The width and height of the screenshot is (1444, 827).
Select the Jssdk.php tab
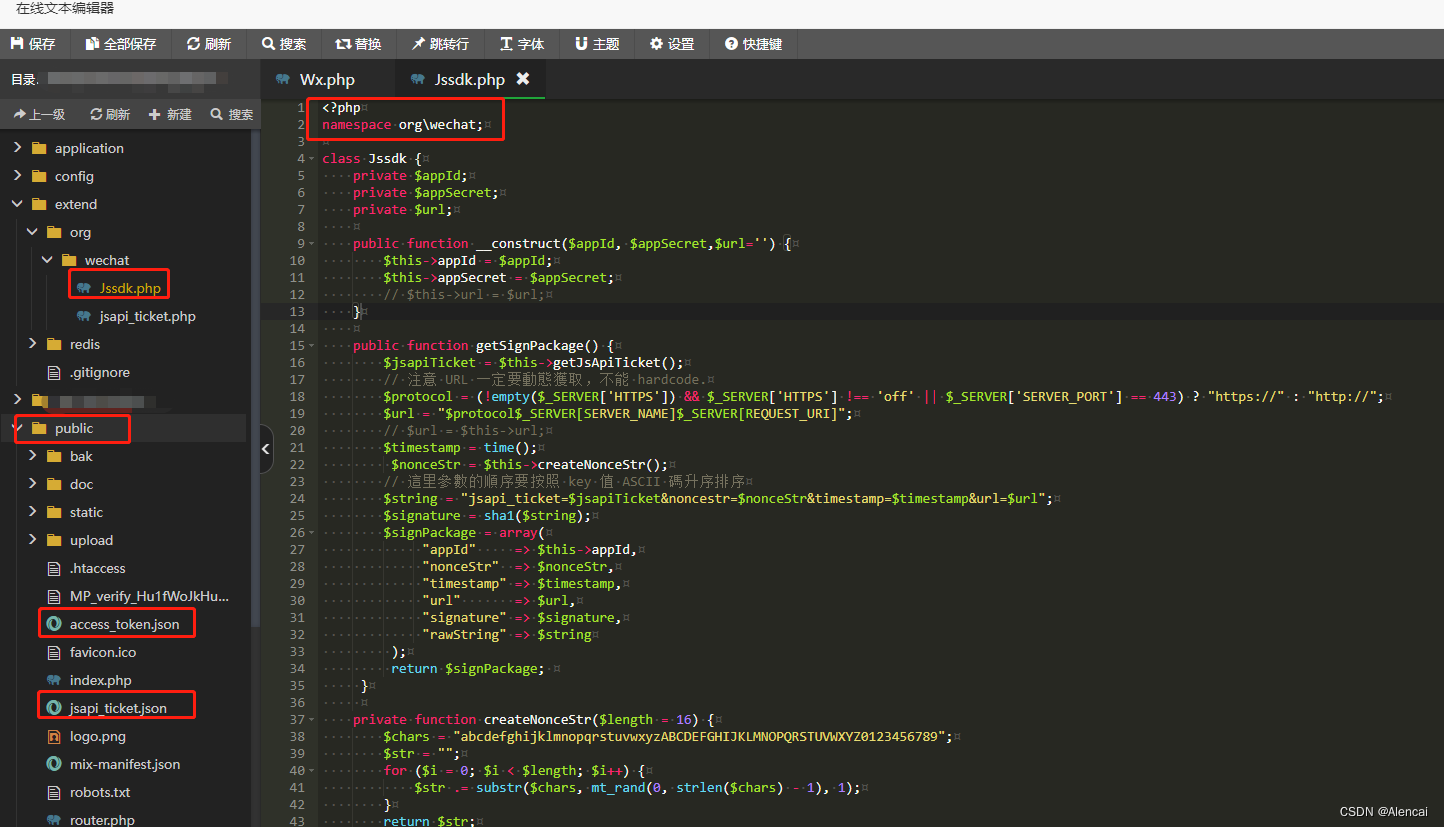tap(470, 80)
